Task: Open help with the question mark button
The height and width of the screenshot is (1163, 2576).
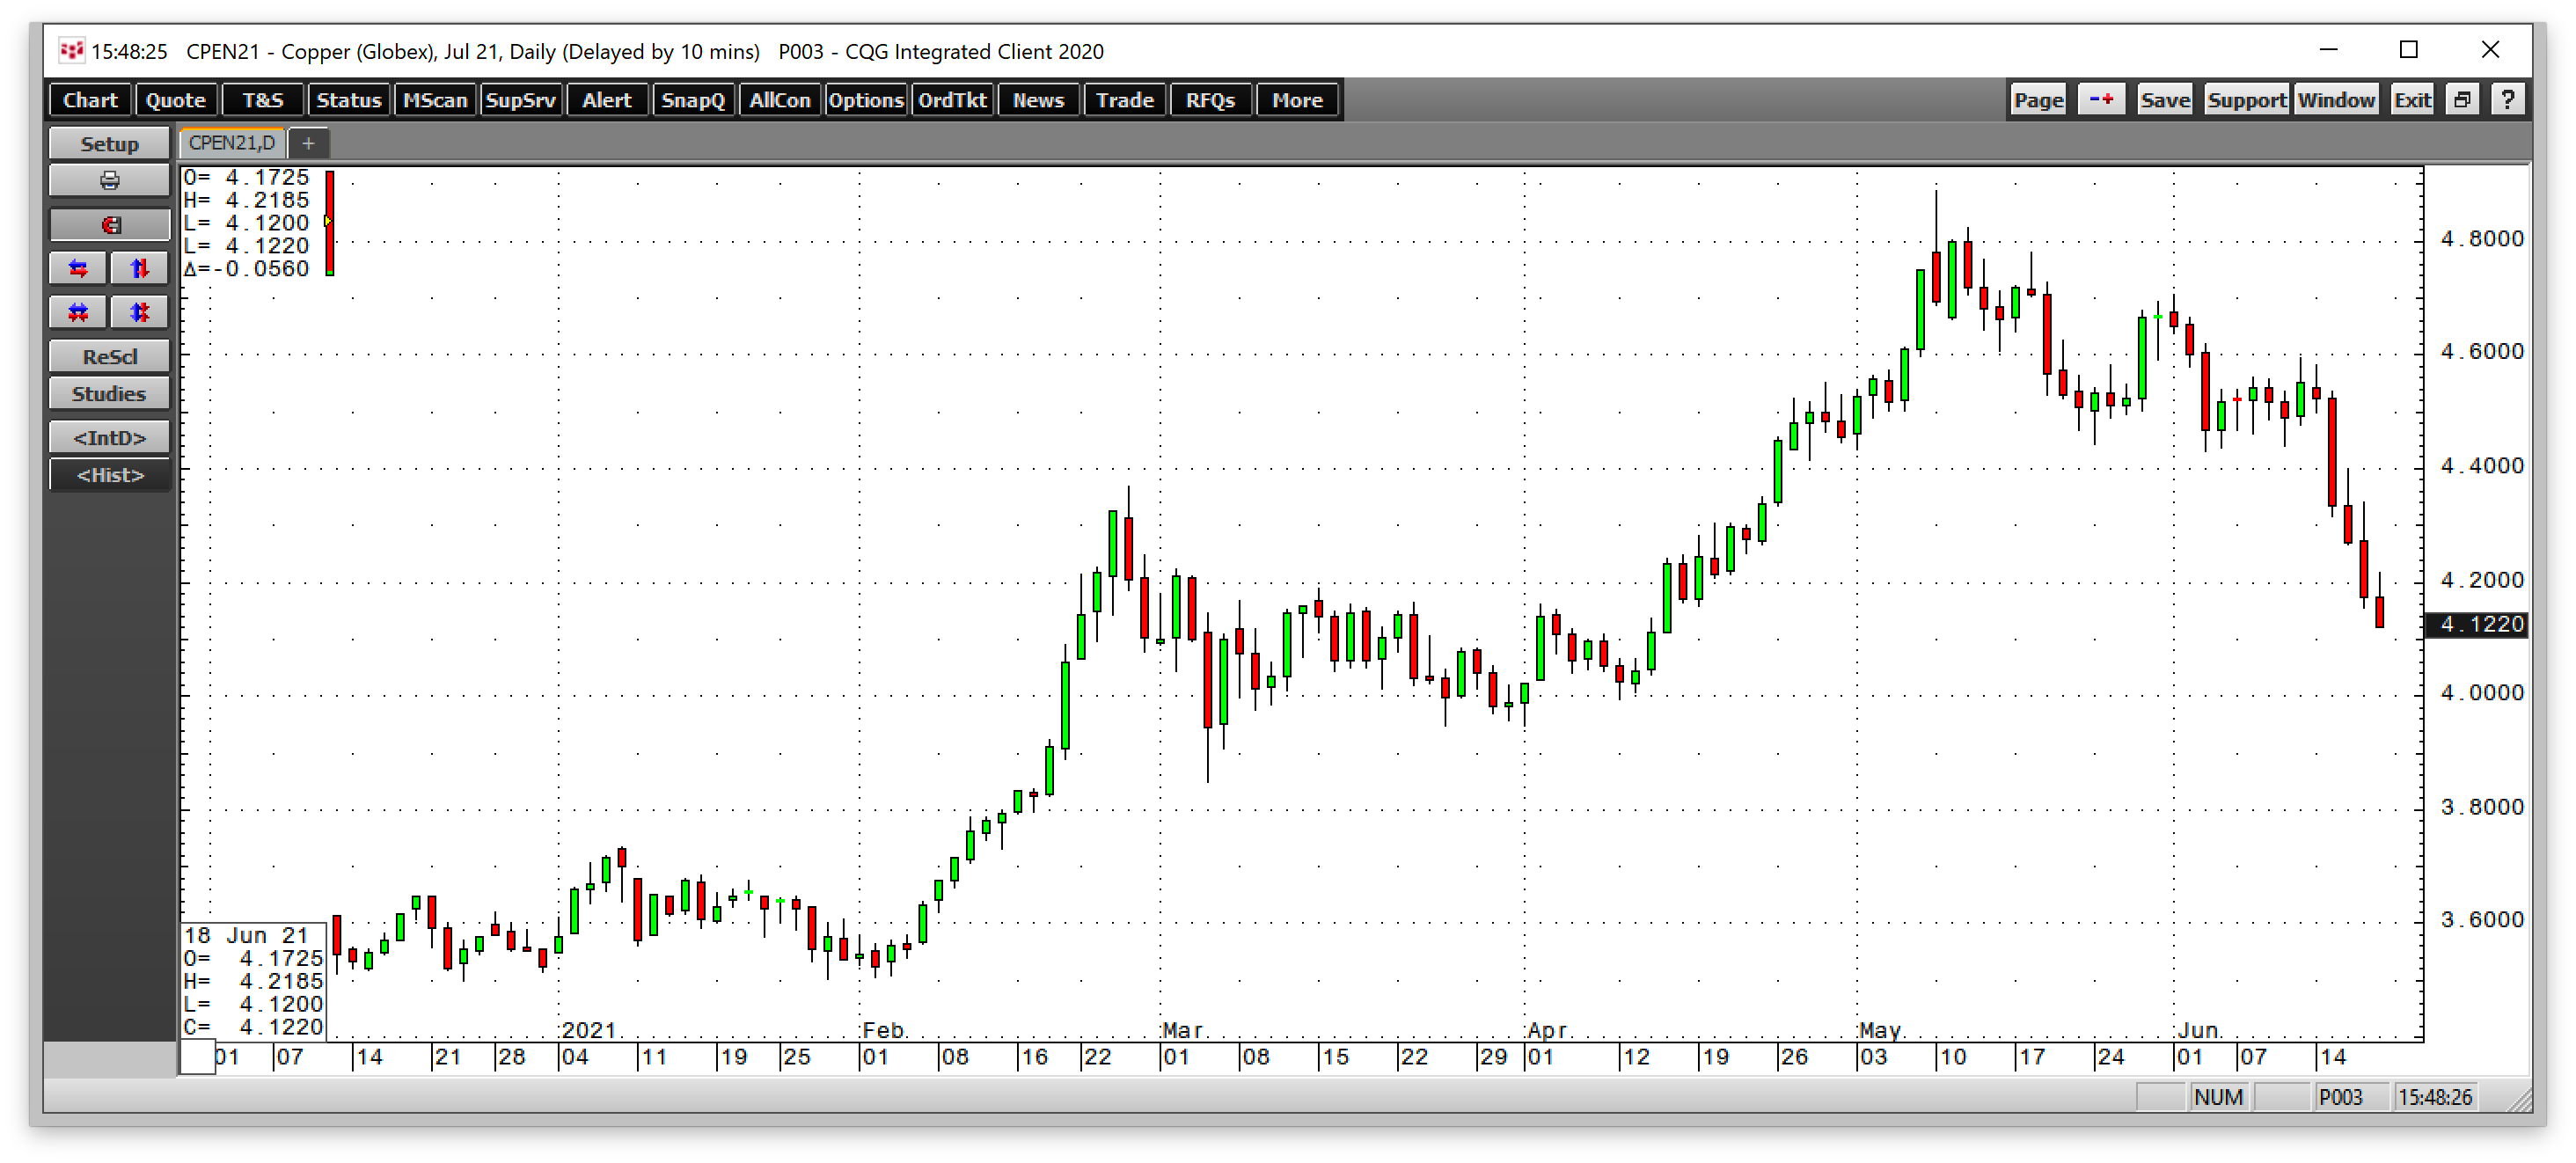Action: (x=2507, y=100)
